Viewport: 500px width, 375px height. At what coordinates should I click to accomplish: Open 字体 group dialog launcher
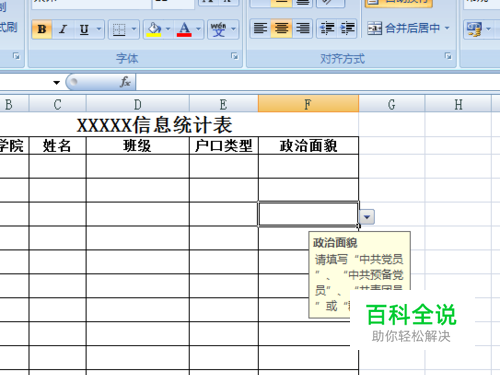pyautogui.click(x=235, y=56)
